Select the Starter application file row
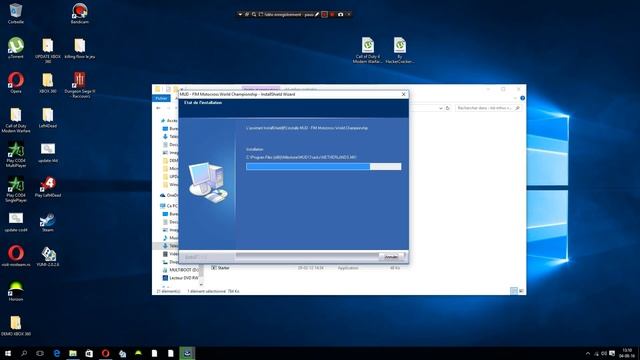 306,268
